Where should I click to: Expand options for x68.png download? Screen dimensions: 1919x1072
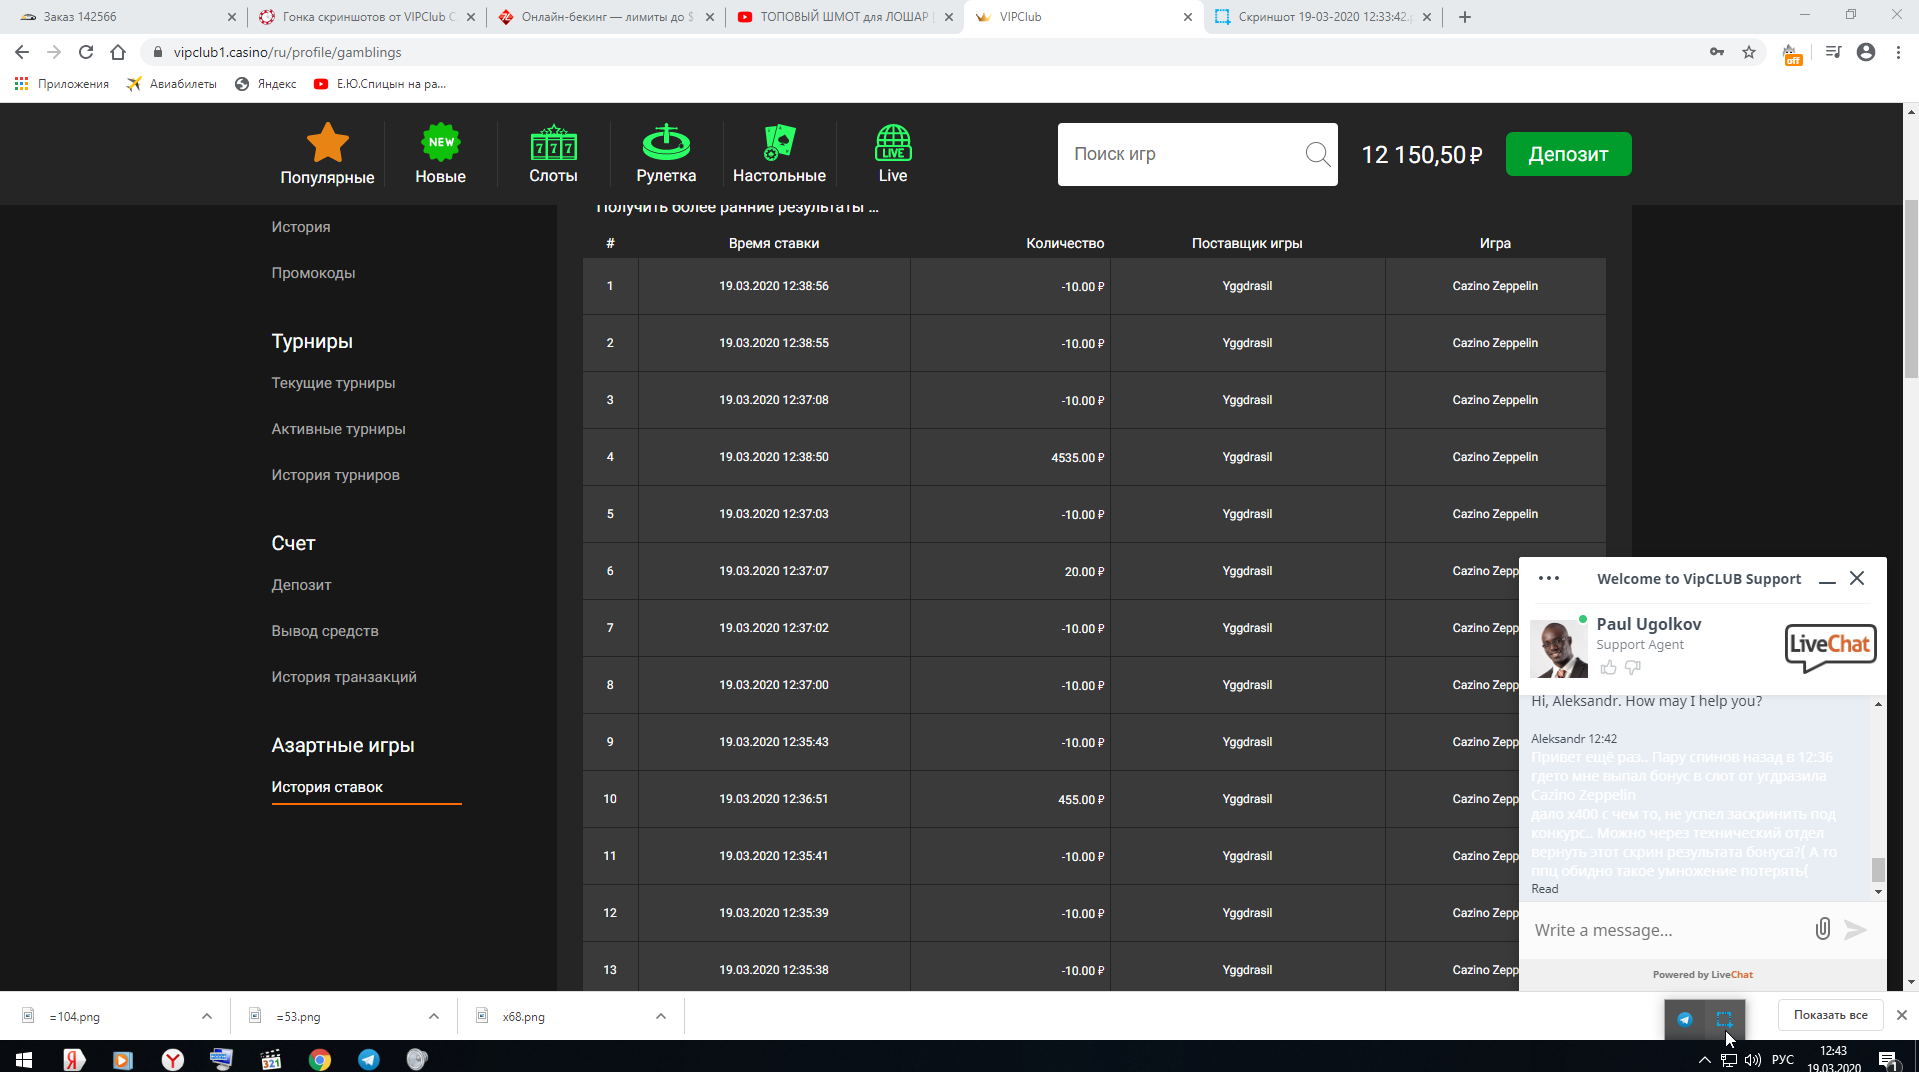[661, 1016]
